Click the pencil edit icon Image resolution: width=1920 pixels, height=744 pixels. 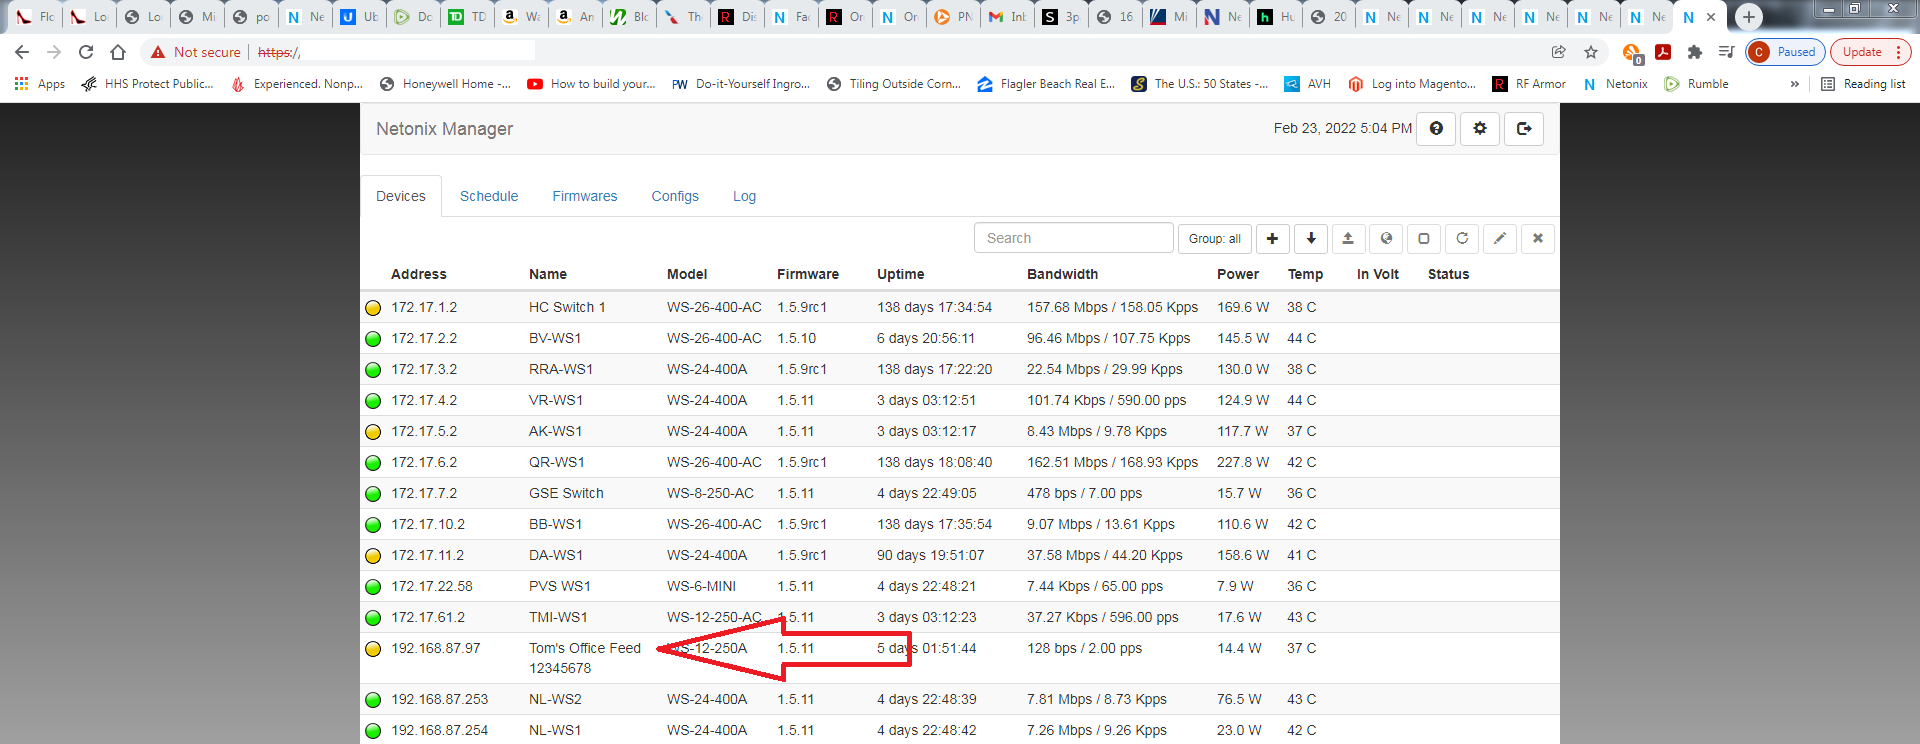coord(1500,238)
